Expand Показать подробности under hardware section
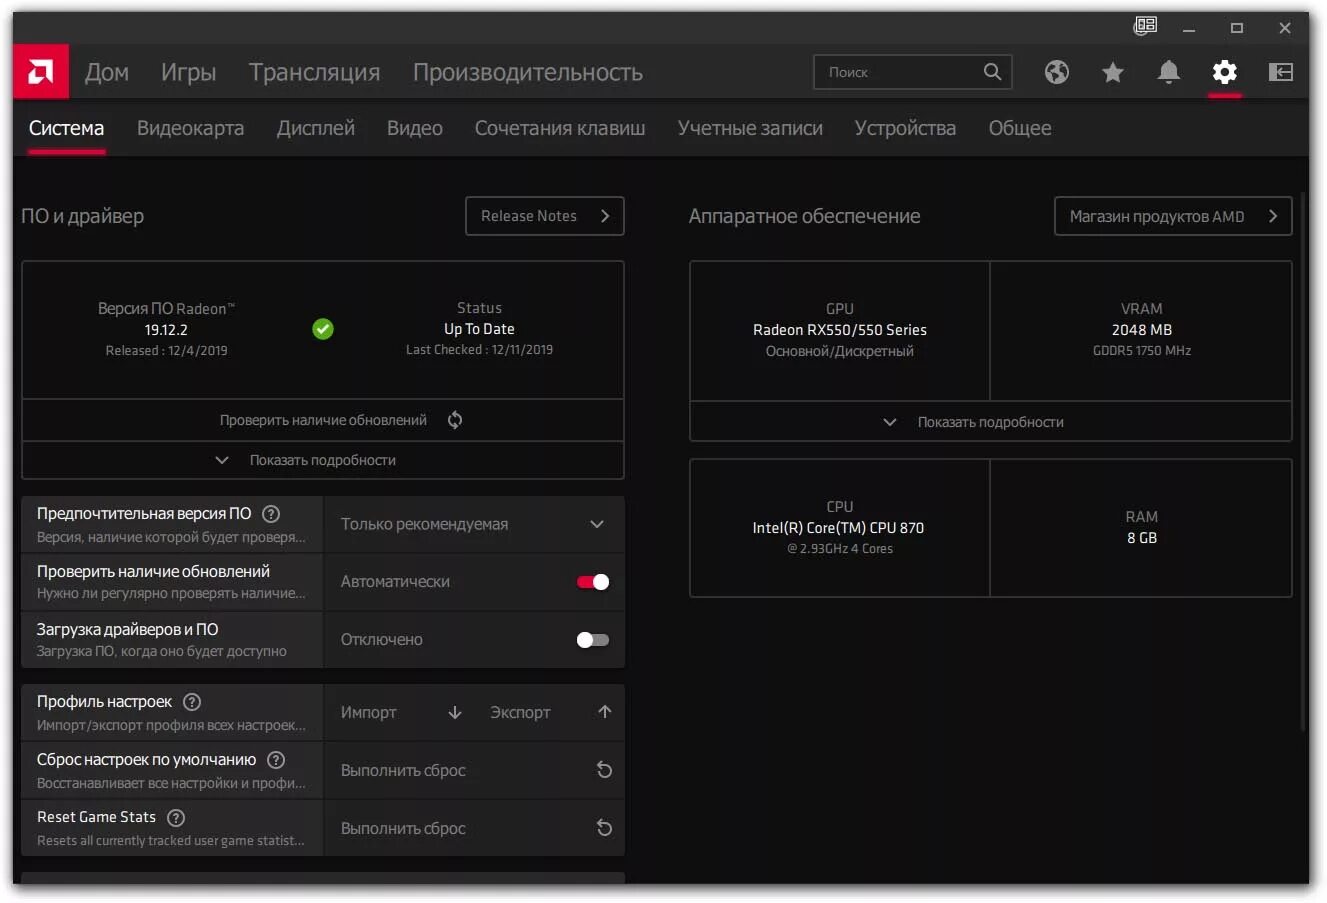Viewport: 1327px width, 903px height. tap(990, 422)
